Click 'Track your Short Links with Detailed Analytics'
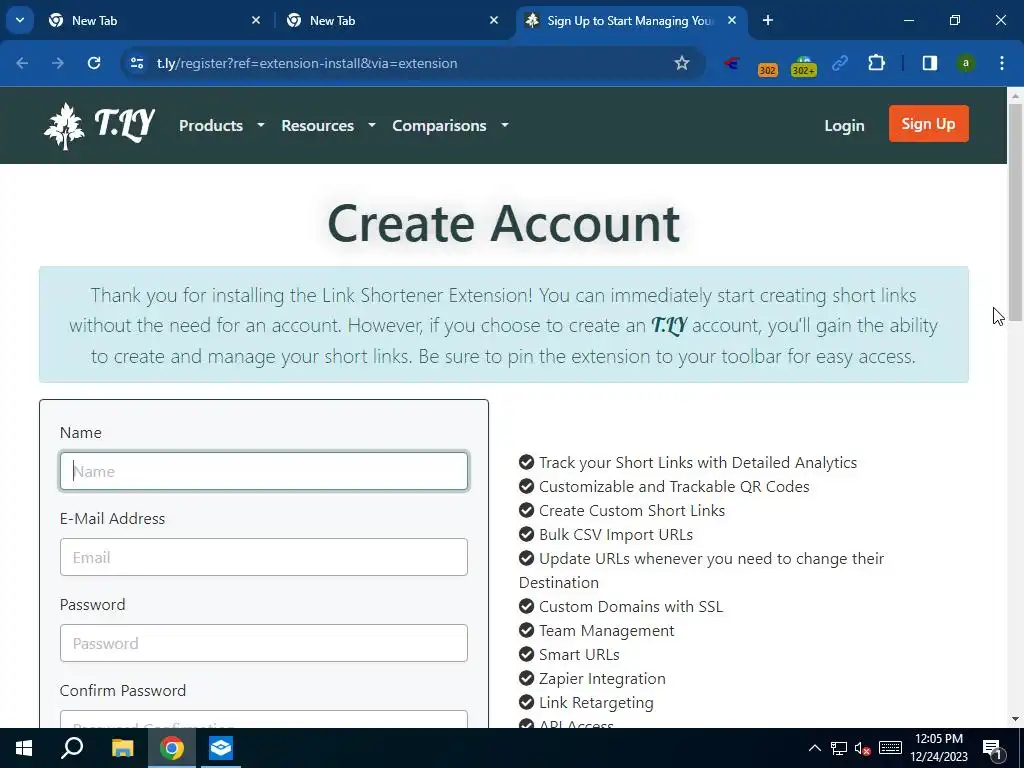The width and height of the screenshot is (1024, 768). point(697,462)
